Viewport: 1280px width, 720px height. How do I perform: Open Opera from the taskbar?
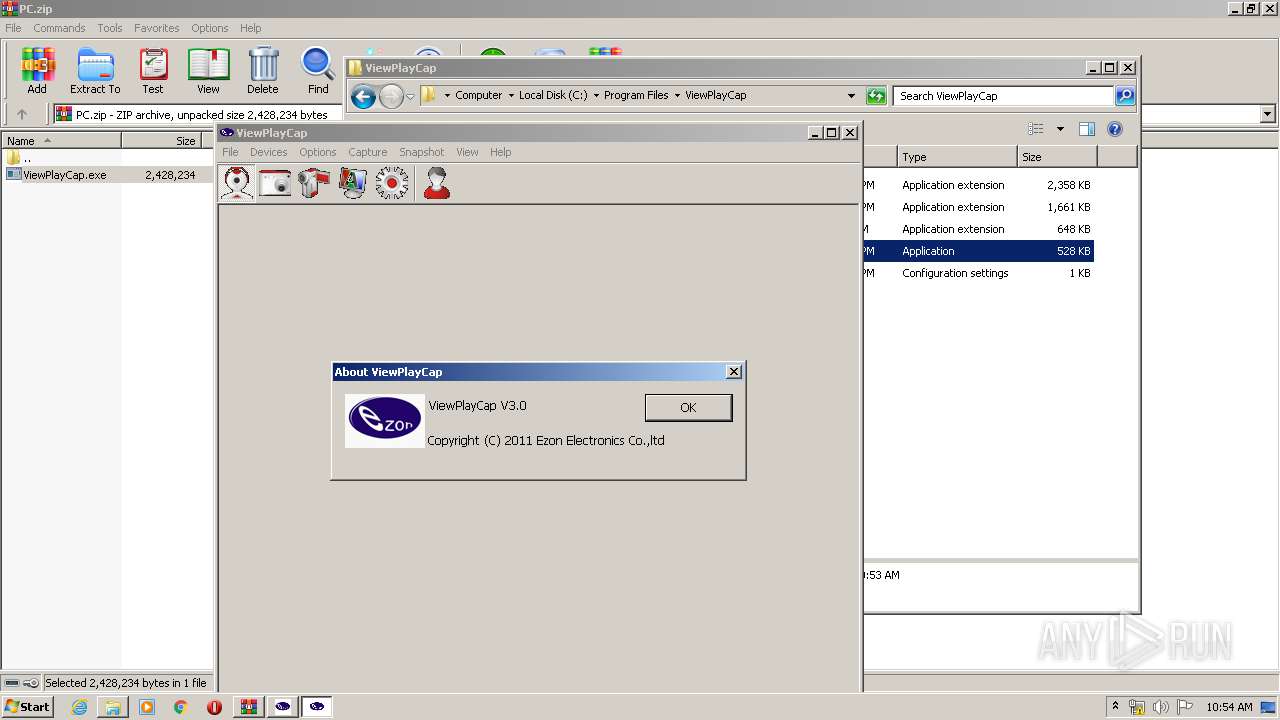(x=214, y=707)
